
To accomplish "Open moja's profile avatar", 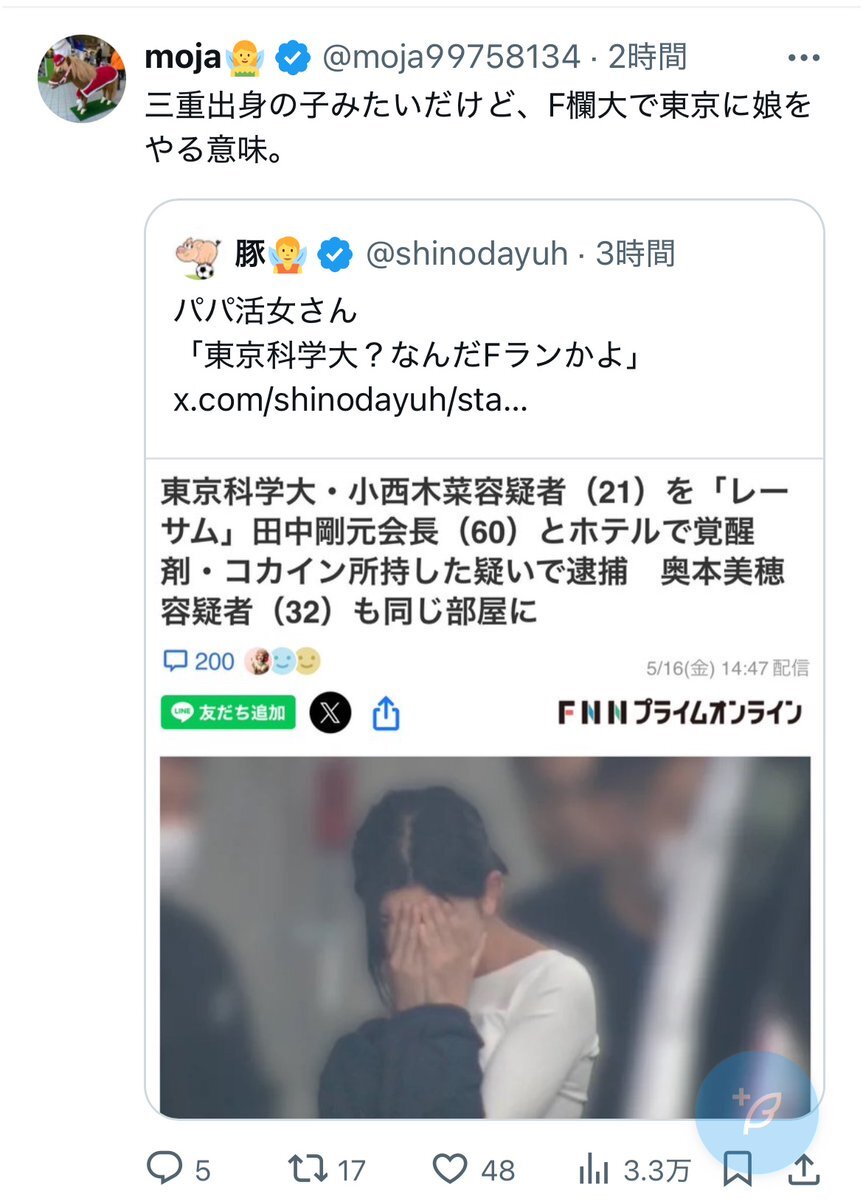I will pyautogui.click(x=82, y=78).
